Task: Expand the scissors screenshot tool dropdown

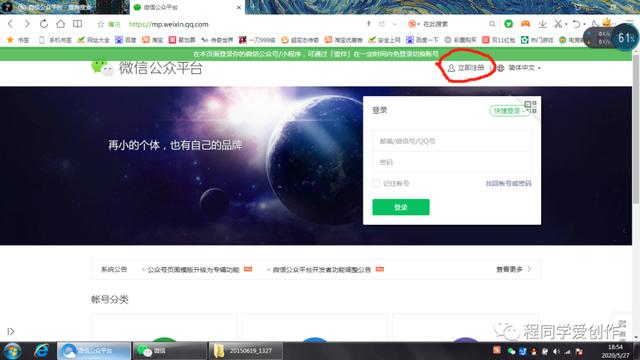Action: (x=566, y=24)
